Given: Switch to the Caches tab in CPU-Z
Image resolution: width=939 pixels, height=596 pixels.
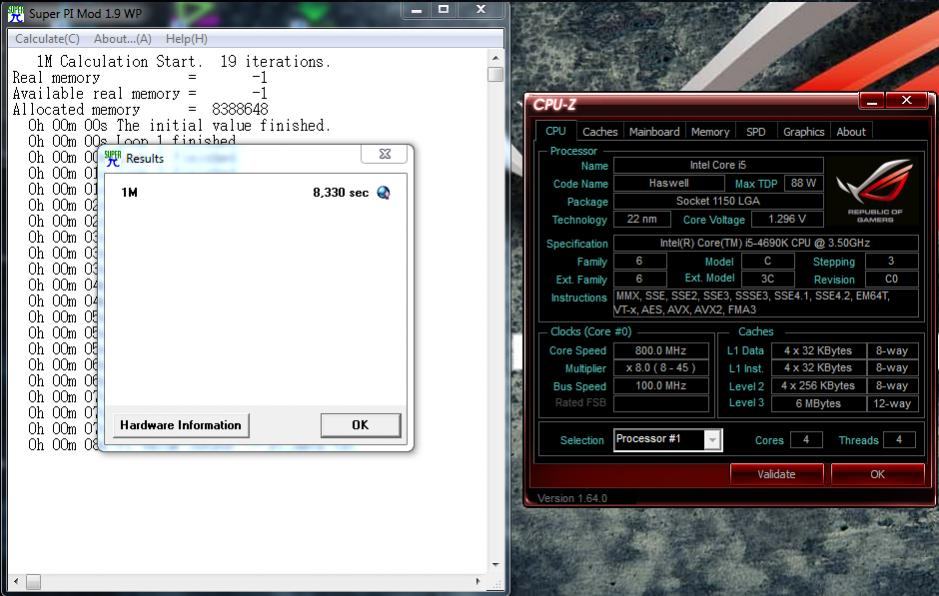Looking at the screenshot, I should pos(599,132).
